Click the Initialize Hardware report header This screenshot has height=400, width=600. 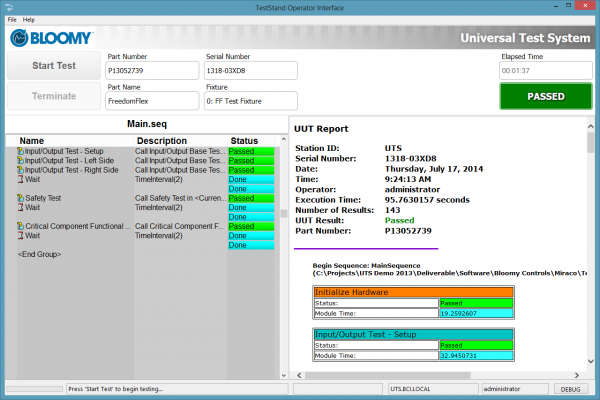tap(413, 292)
